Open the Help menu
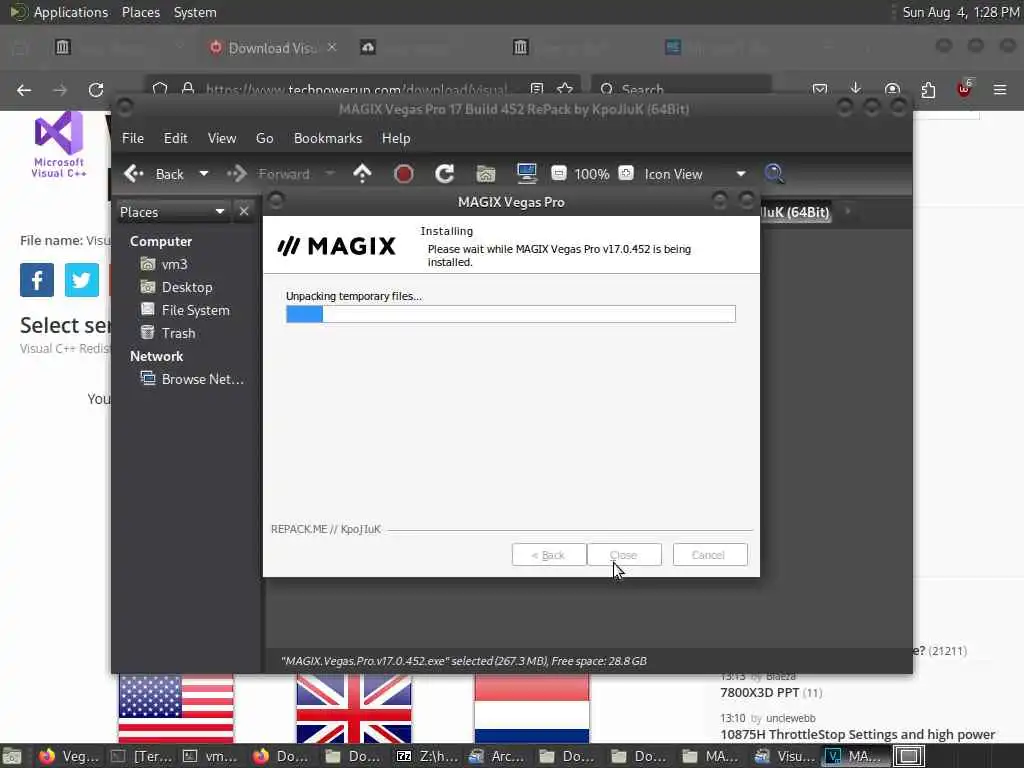The width and height of the screenshot is (1024, 768). (x=396, y=138)
